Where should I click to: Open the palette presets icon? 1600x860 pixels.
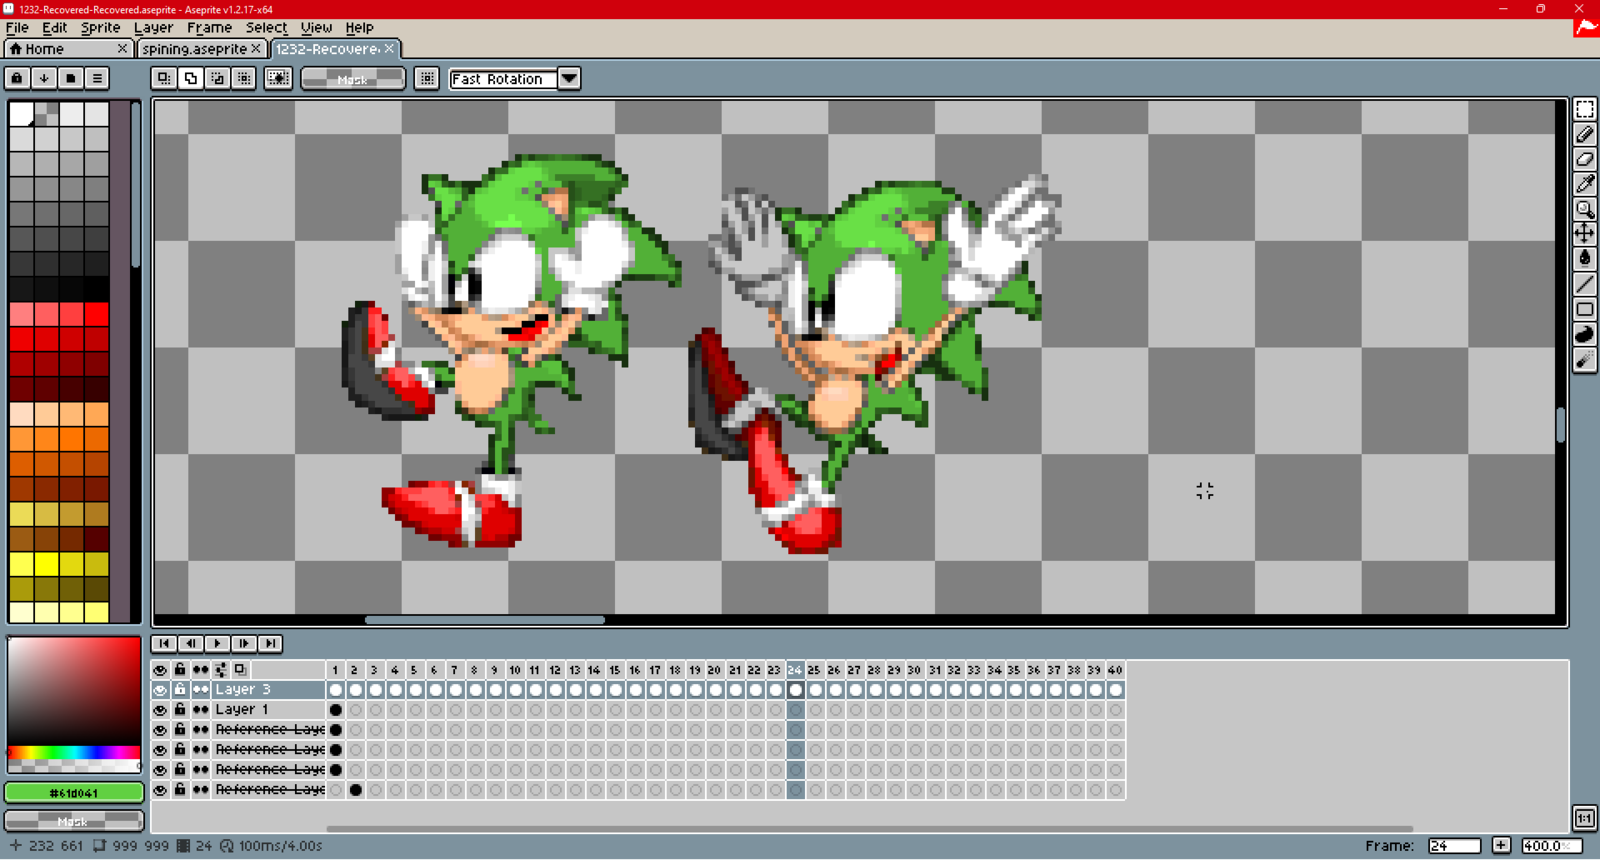click(70, 78)
